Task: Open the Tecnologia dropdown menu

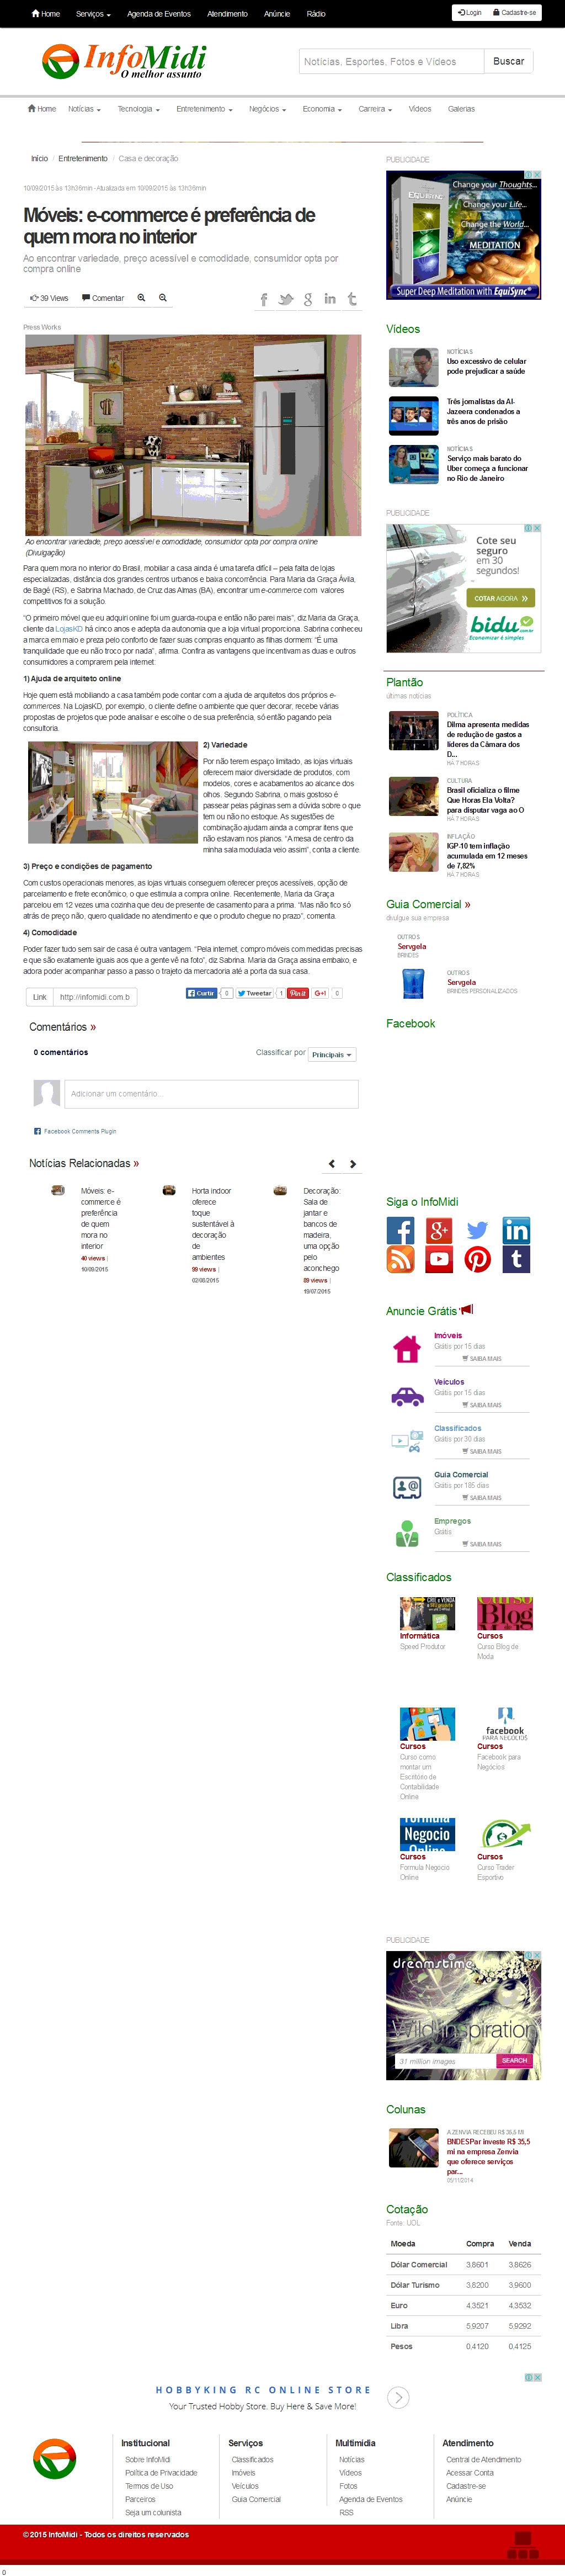Action: [138, 109]
